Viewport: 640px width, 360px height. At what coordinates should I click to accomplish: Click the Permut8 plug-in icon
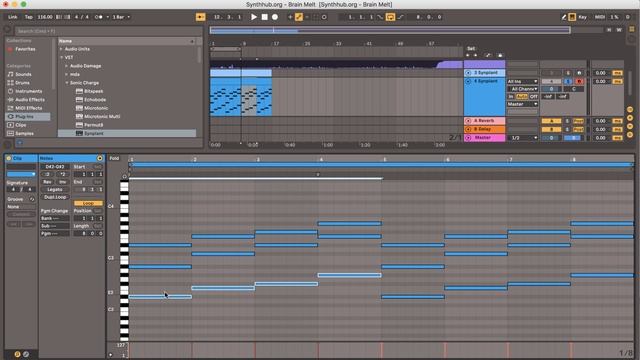click(x=79, y=125)
